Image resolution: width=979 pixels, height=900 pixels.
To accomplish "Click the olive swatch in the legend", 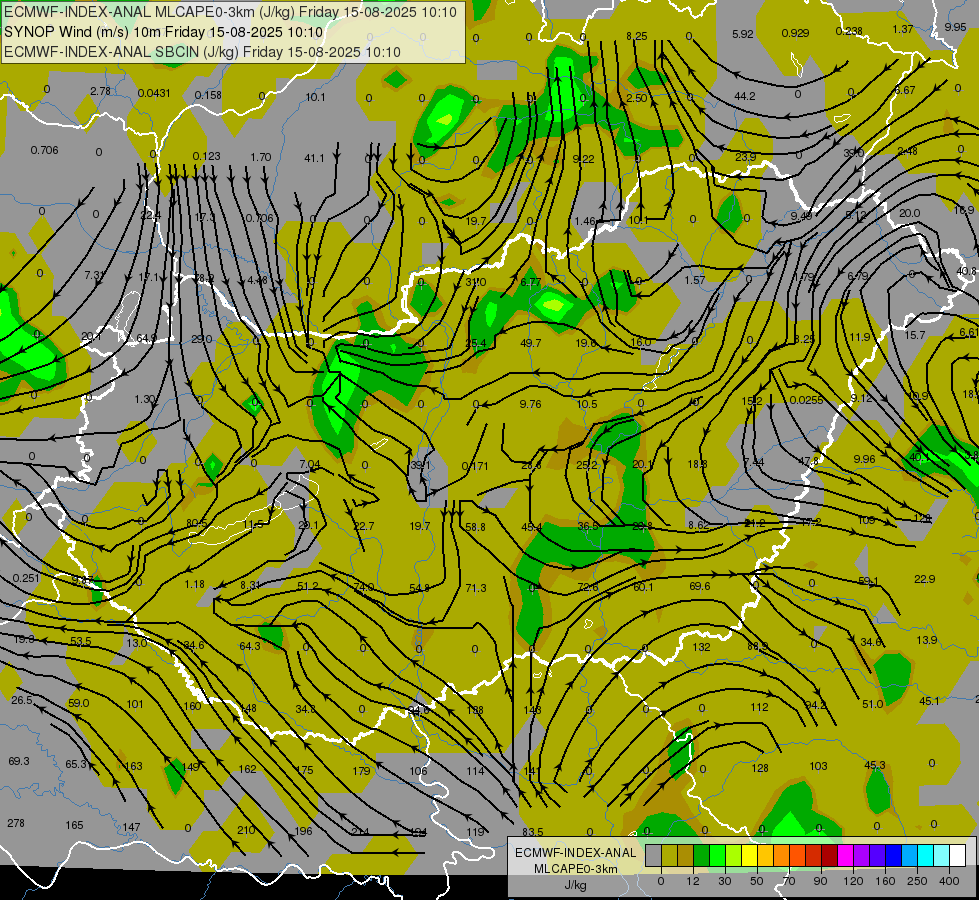I will (669, 856).
